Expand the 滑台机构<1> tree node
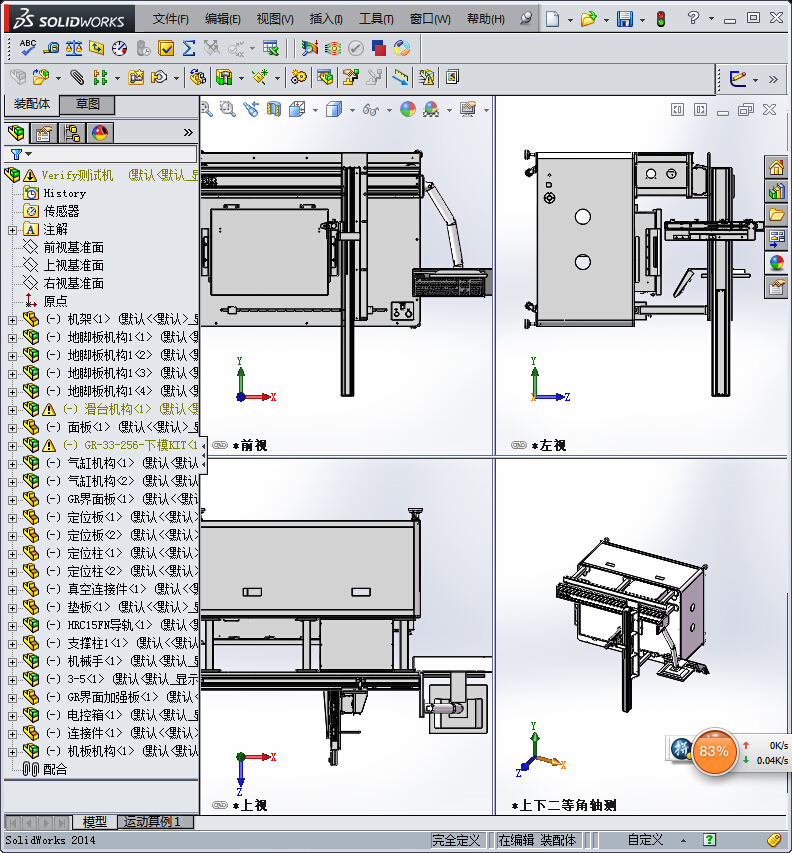This screenshot has width=792, height=853. [x=12, y=410]
